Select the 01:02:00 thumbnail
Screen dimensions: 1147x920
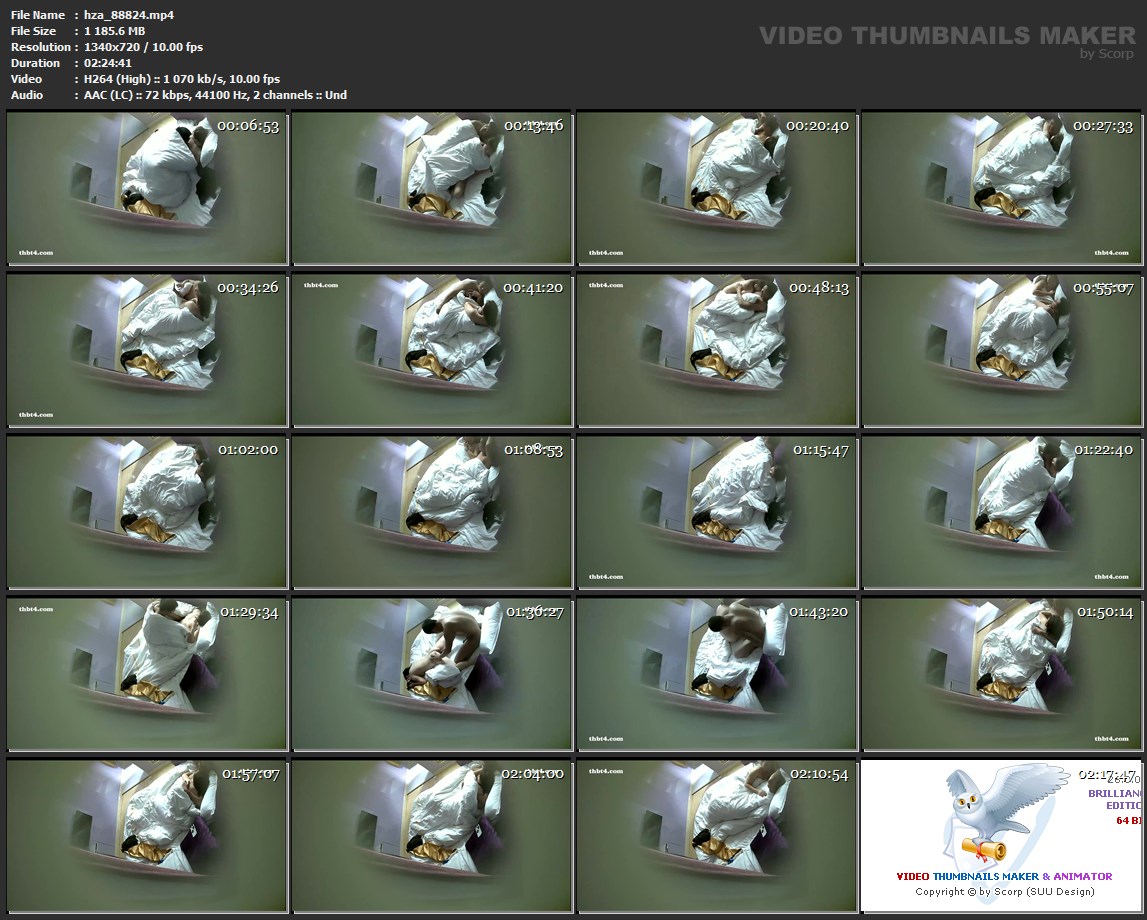click(x=147, y=512)
